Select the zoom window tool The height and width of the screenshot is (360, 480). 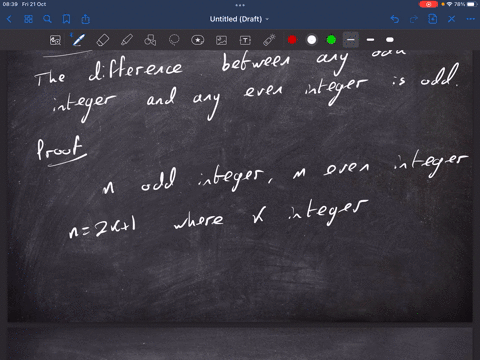(55, 40)
